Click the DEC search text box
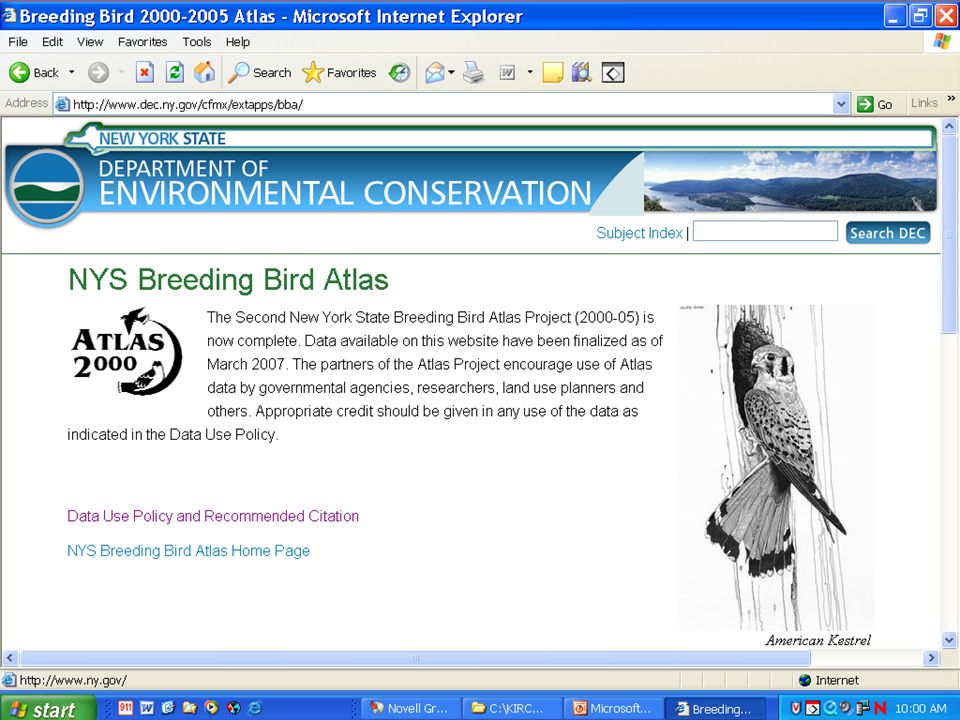This screenshot has height=720, width=960. point(765,231)
